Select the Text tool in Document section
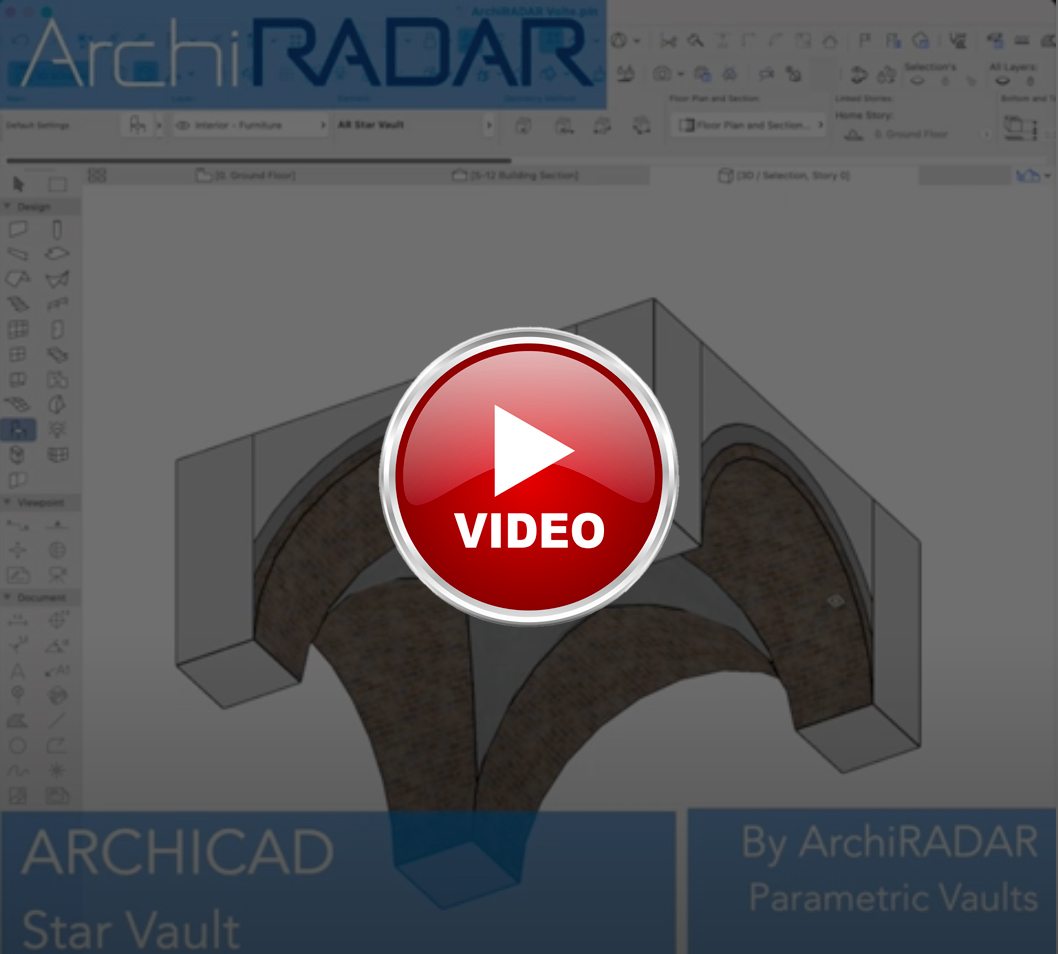Image resolution: width=1058 pixels, height=954 pixels. (x=18, y=670)
